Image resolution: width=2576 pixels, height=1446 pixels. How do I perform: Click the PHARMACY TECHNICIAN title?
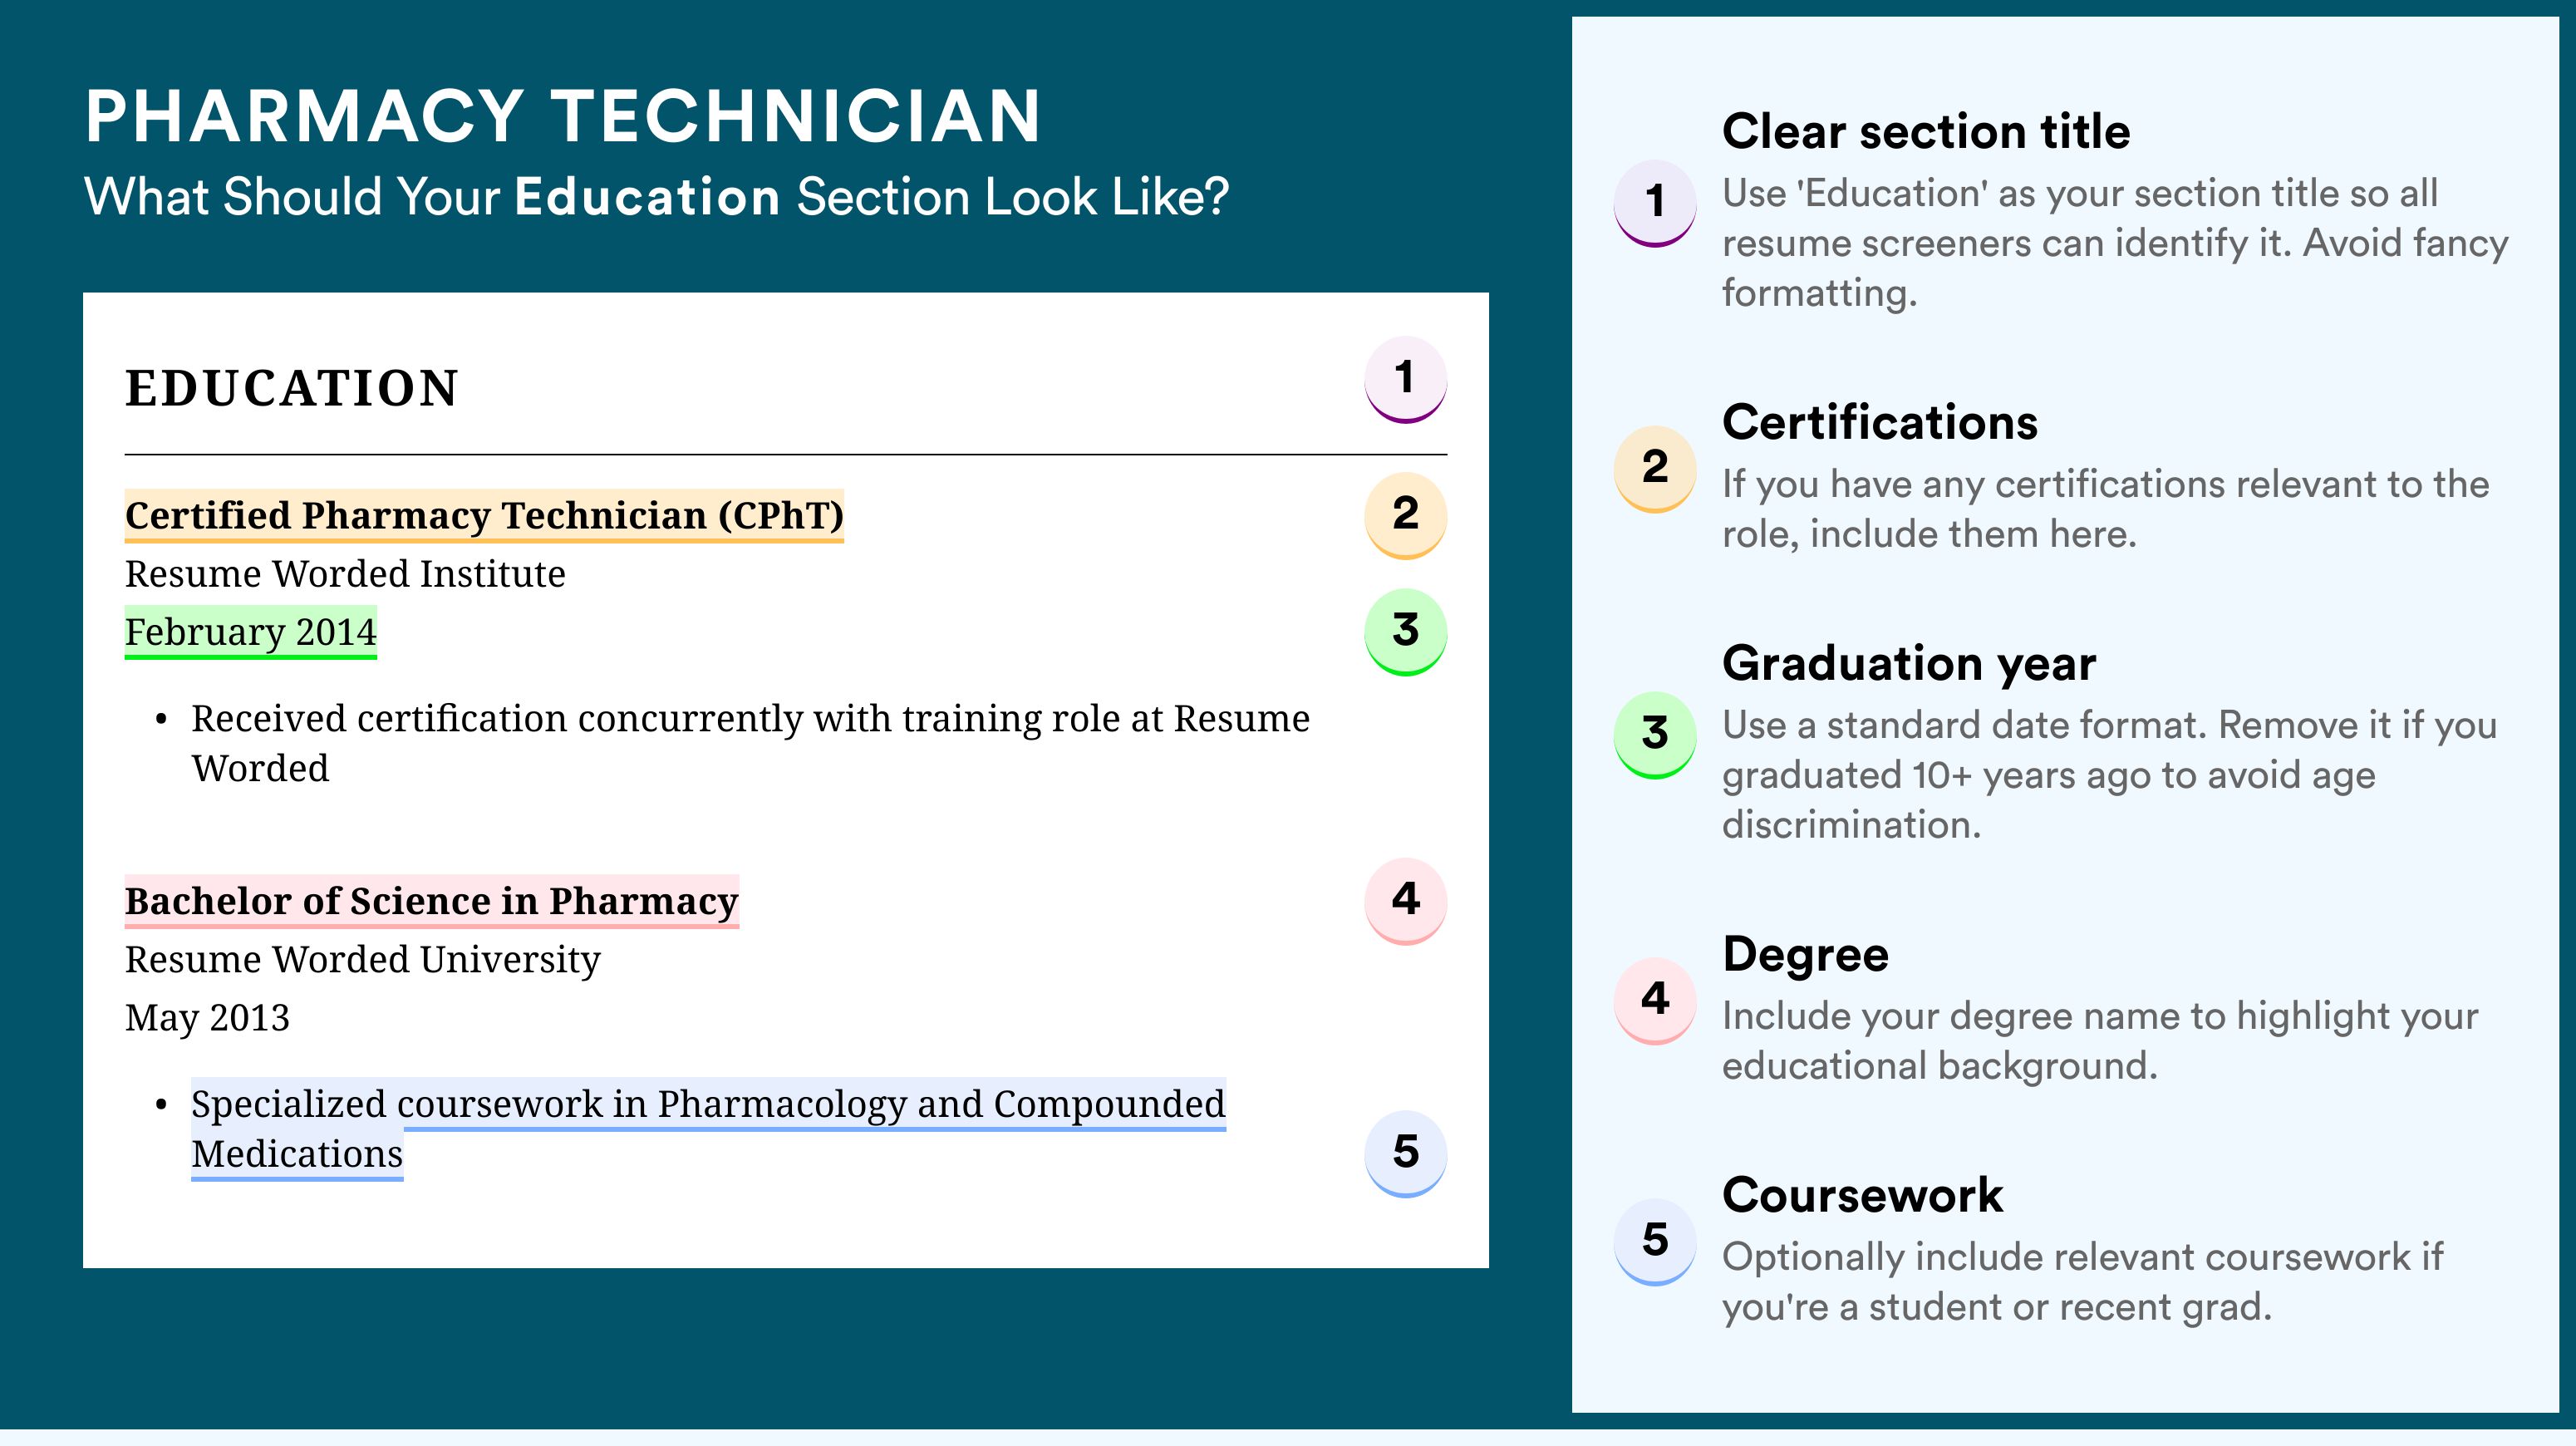coord(563,116)
